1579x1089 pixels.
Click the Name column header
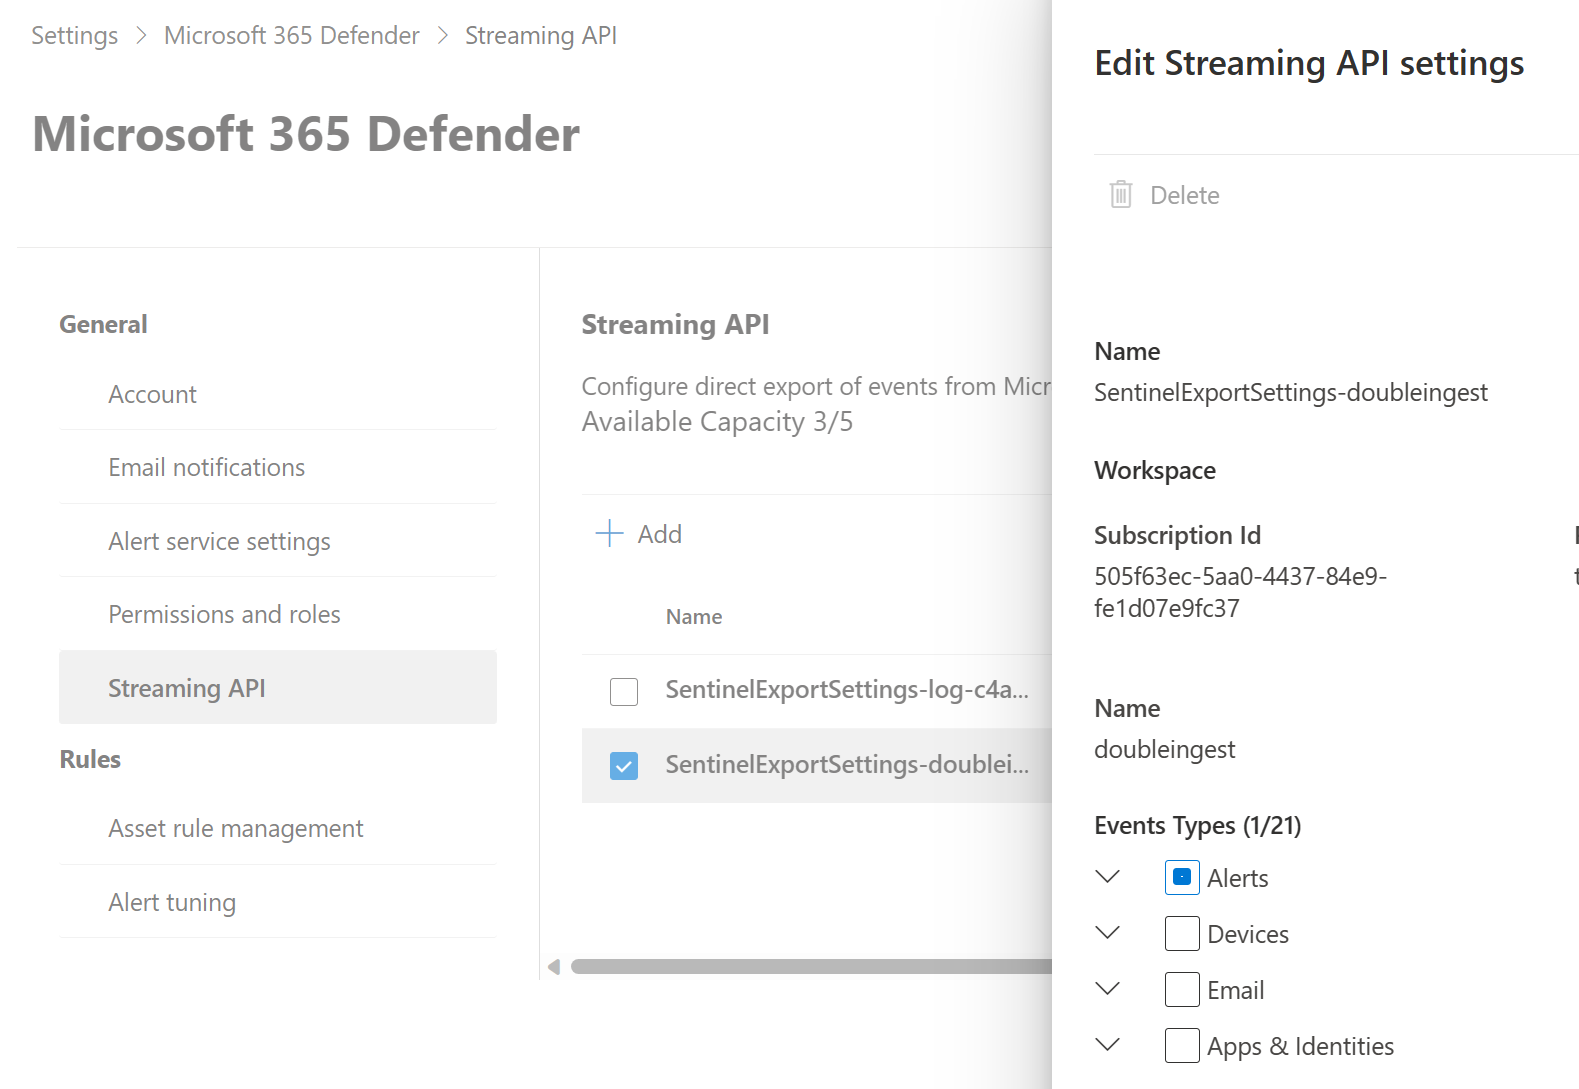coord(694,617)
